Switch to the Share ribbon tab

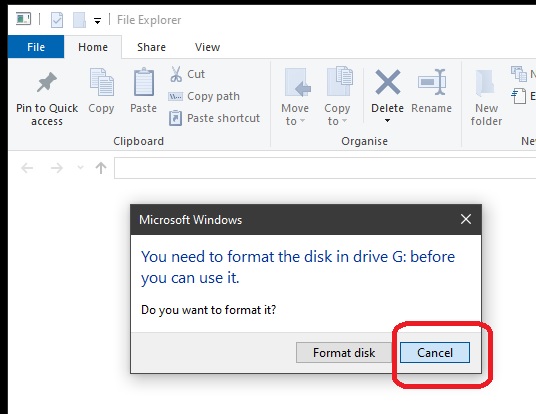pos(151,47)
